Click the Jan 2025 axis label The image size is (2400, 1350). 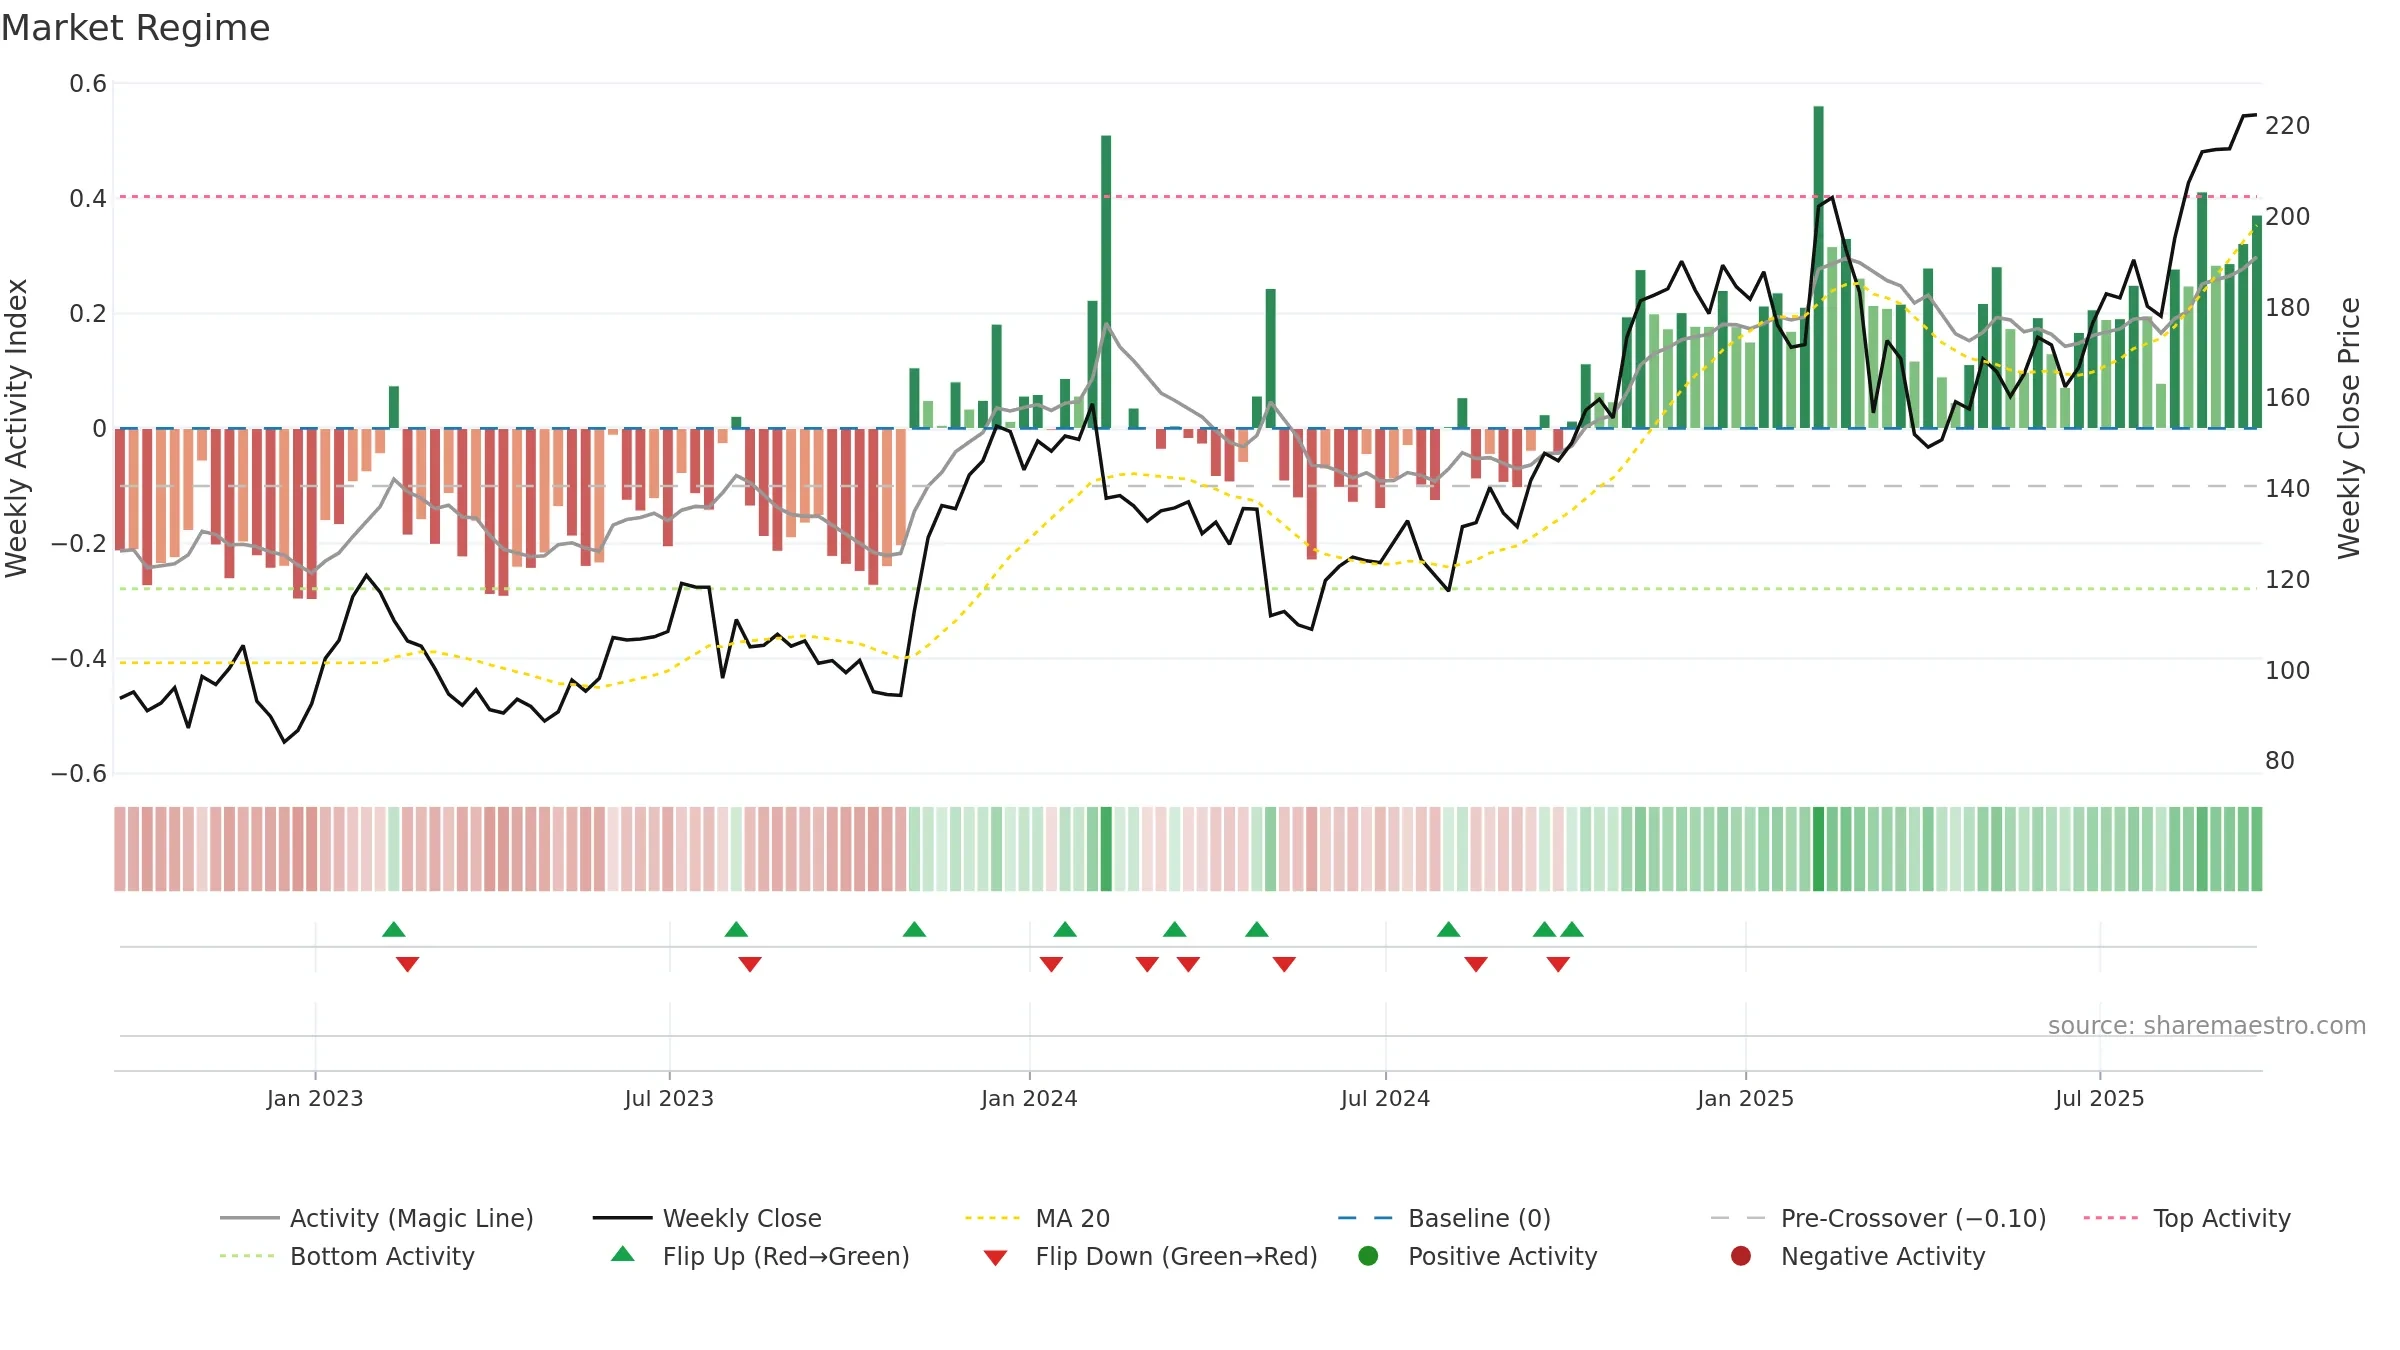click(1745, 1098)
